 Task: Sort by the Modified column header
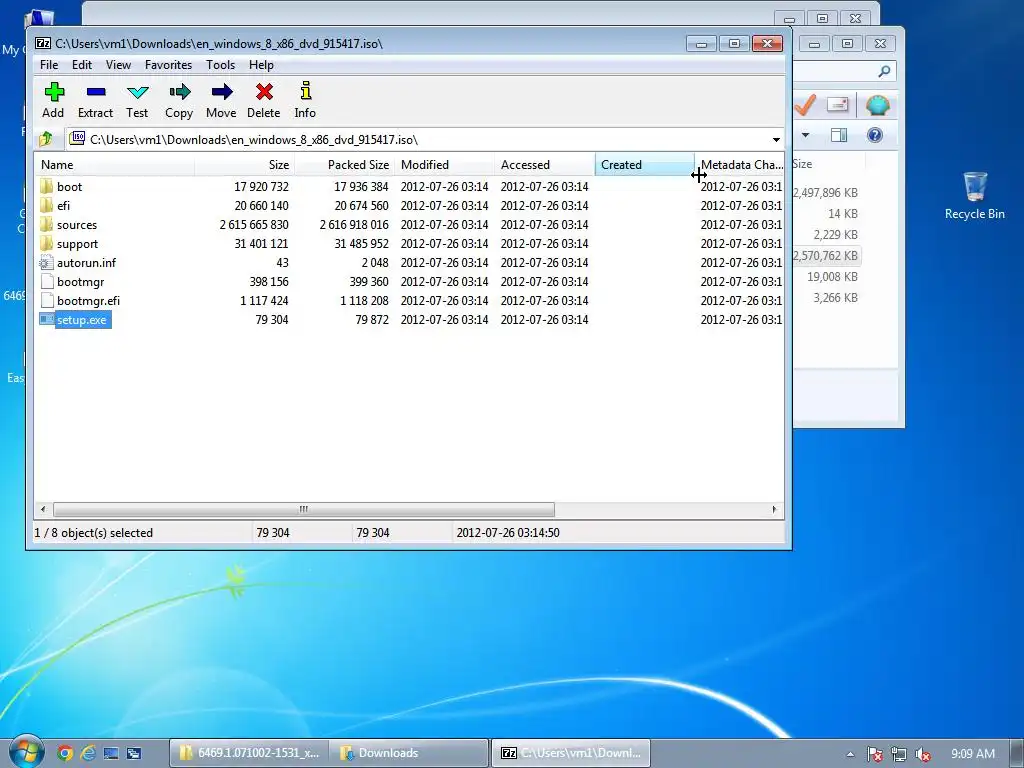click(444, 165)
